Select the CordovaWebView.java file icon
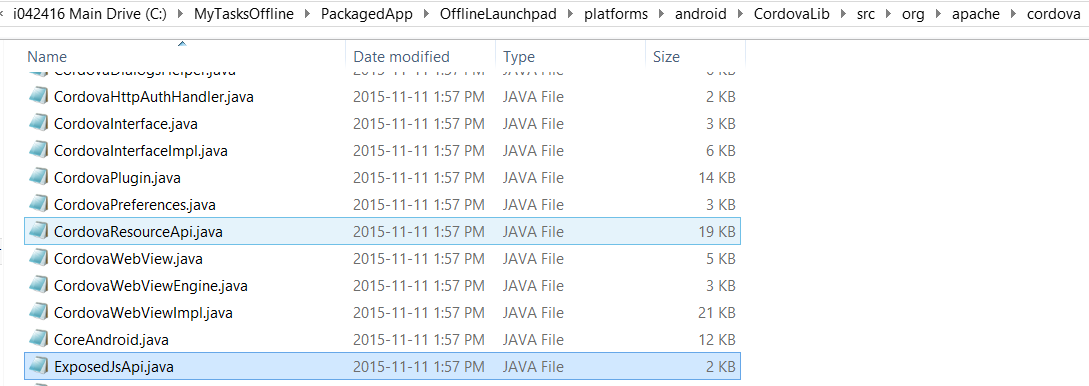The height and width of the screenshot is (386, 1089). tap(38, 258)
